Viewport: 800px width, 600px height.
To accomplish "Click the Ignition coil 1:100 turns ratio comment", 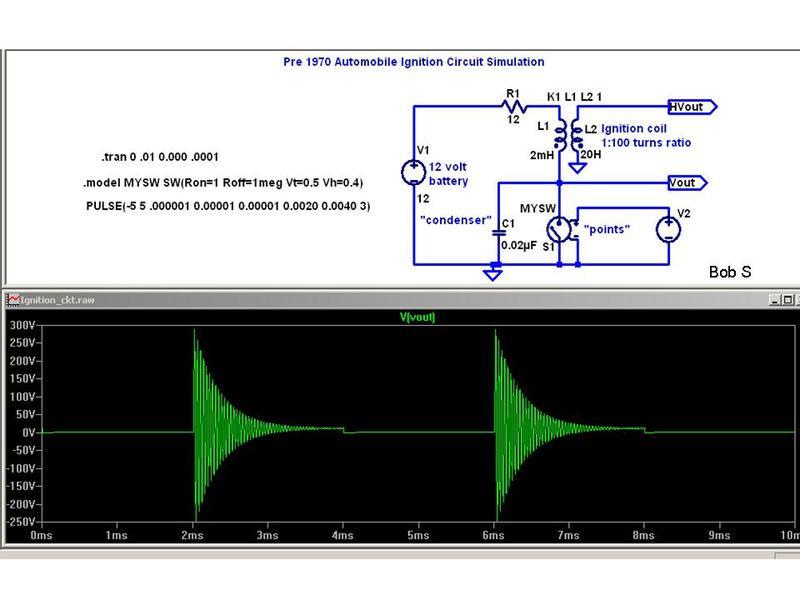I will 646,136.
